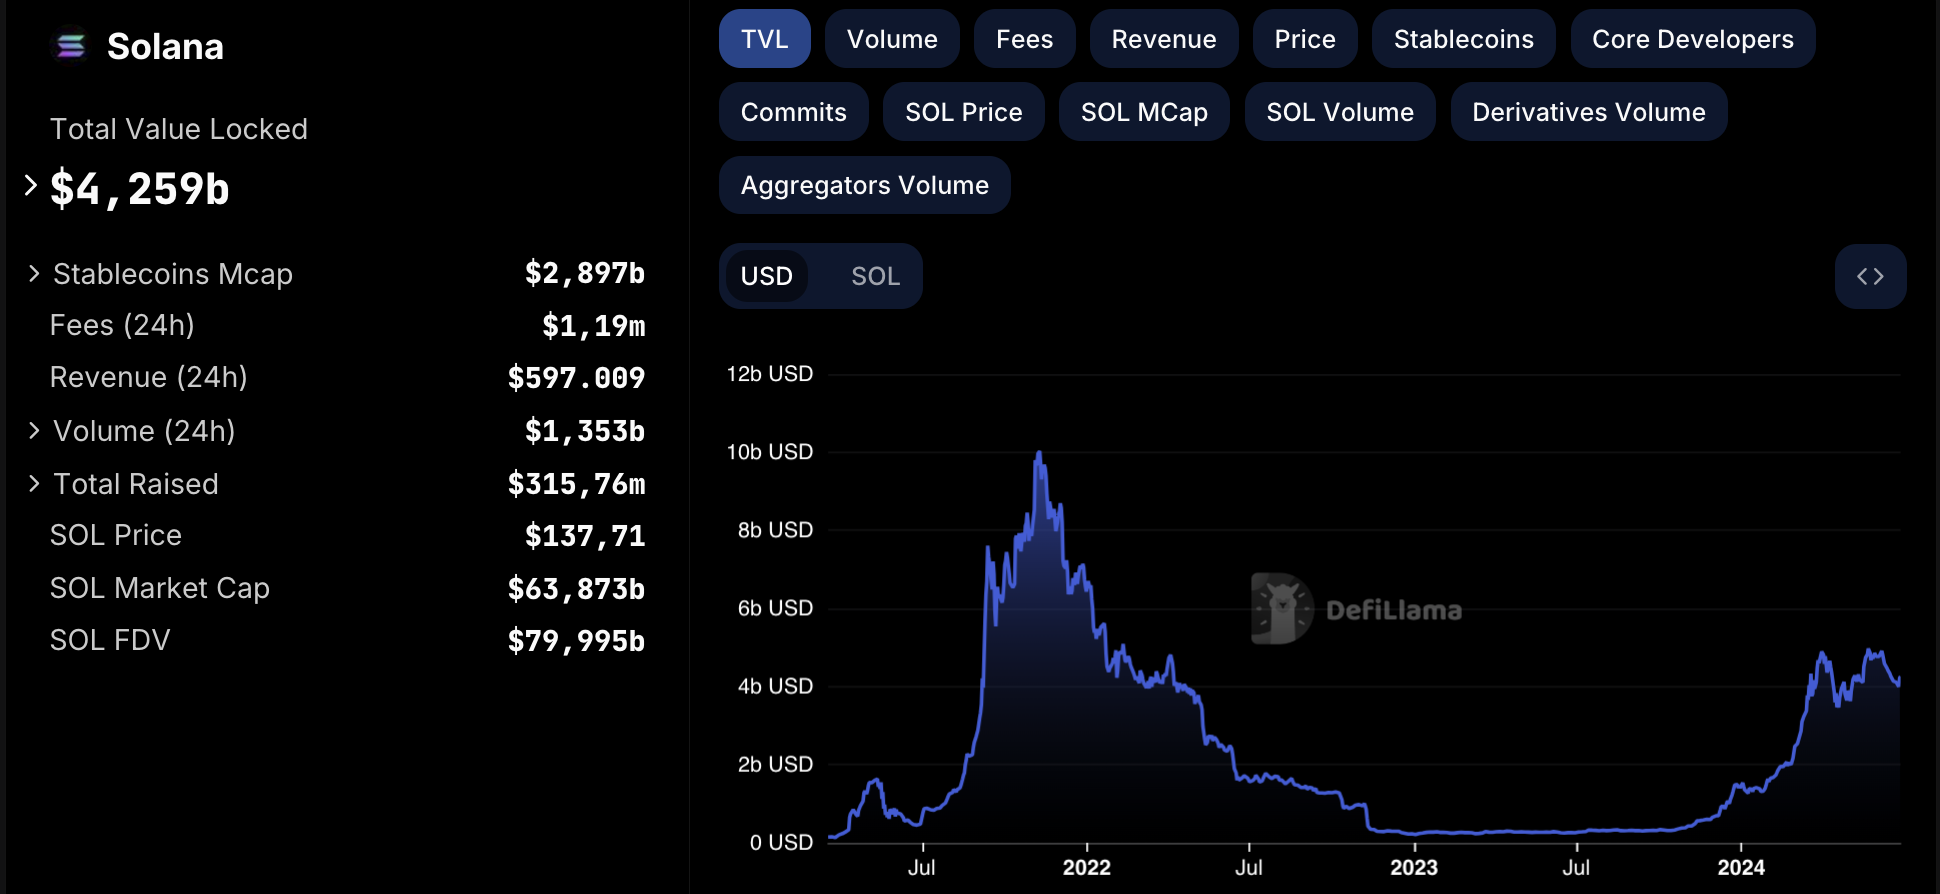Enable the SOL MCap chart metric
This screenshot has width=1940, height=894.
pyautogui.click(x=1144, y=112)
